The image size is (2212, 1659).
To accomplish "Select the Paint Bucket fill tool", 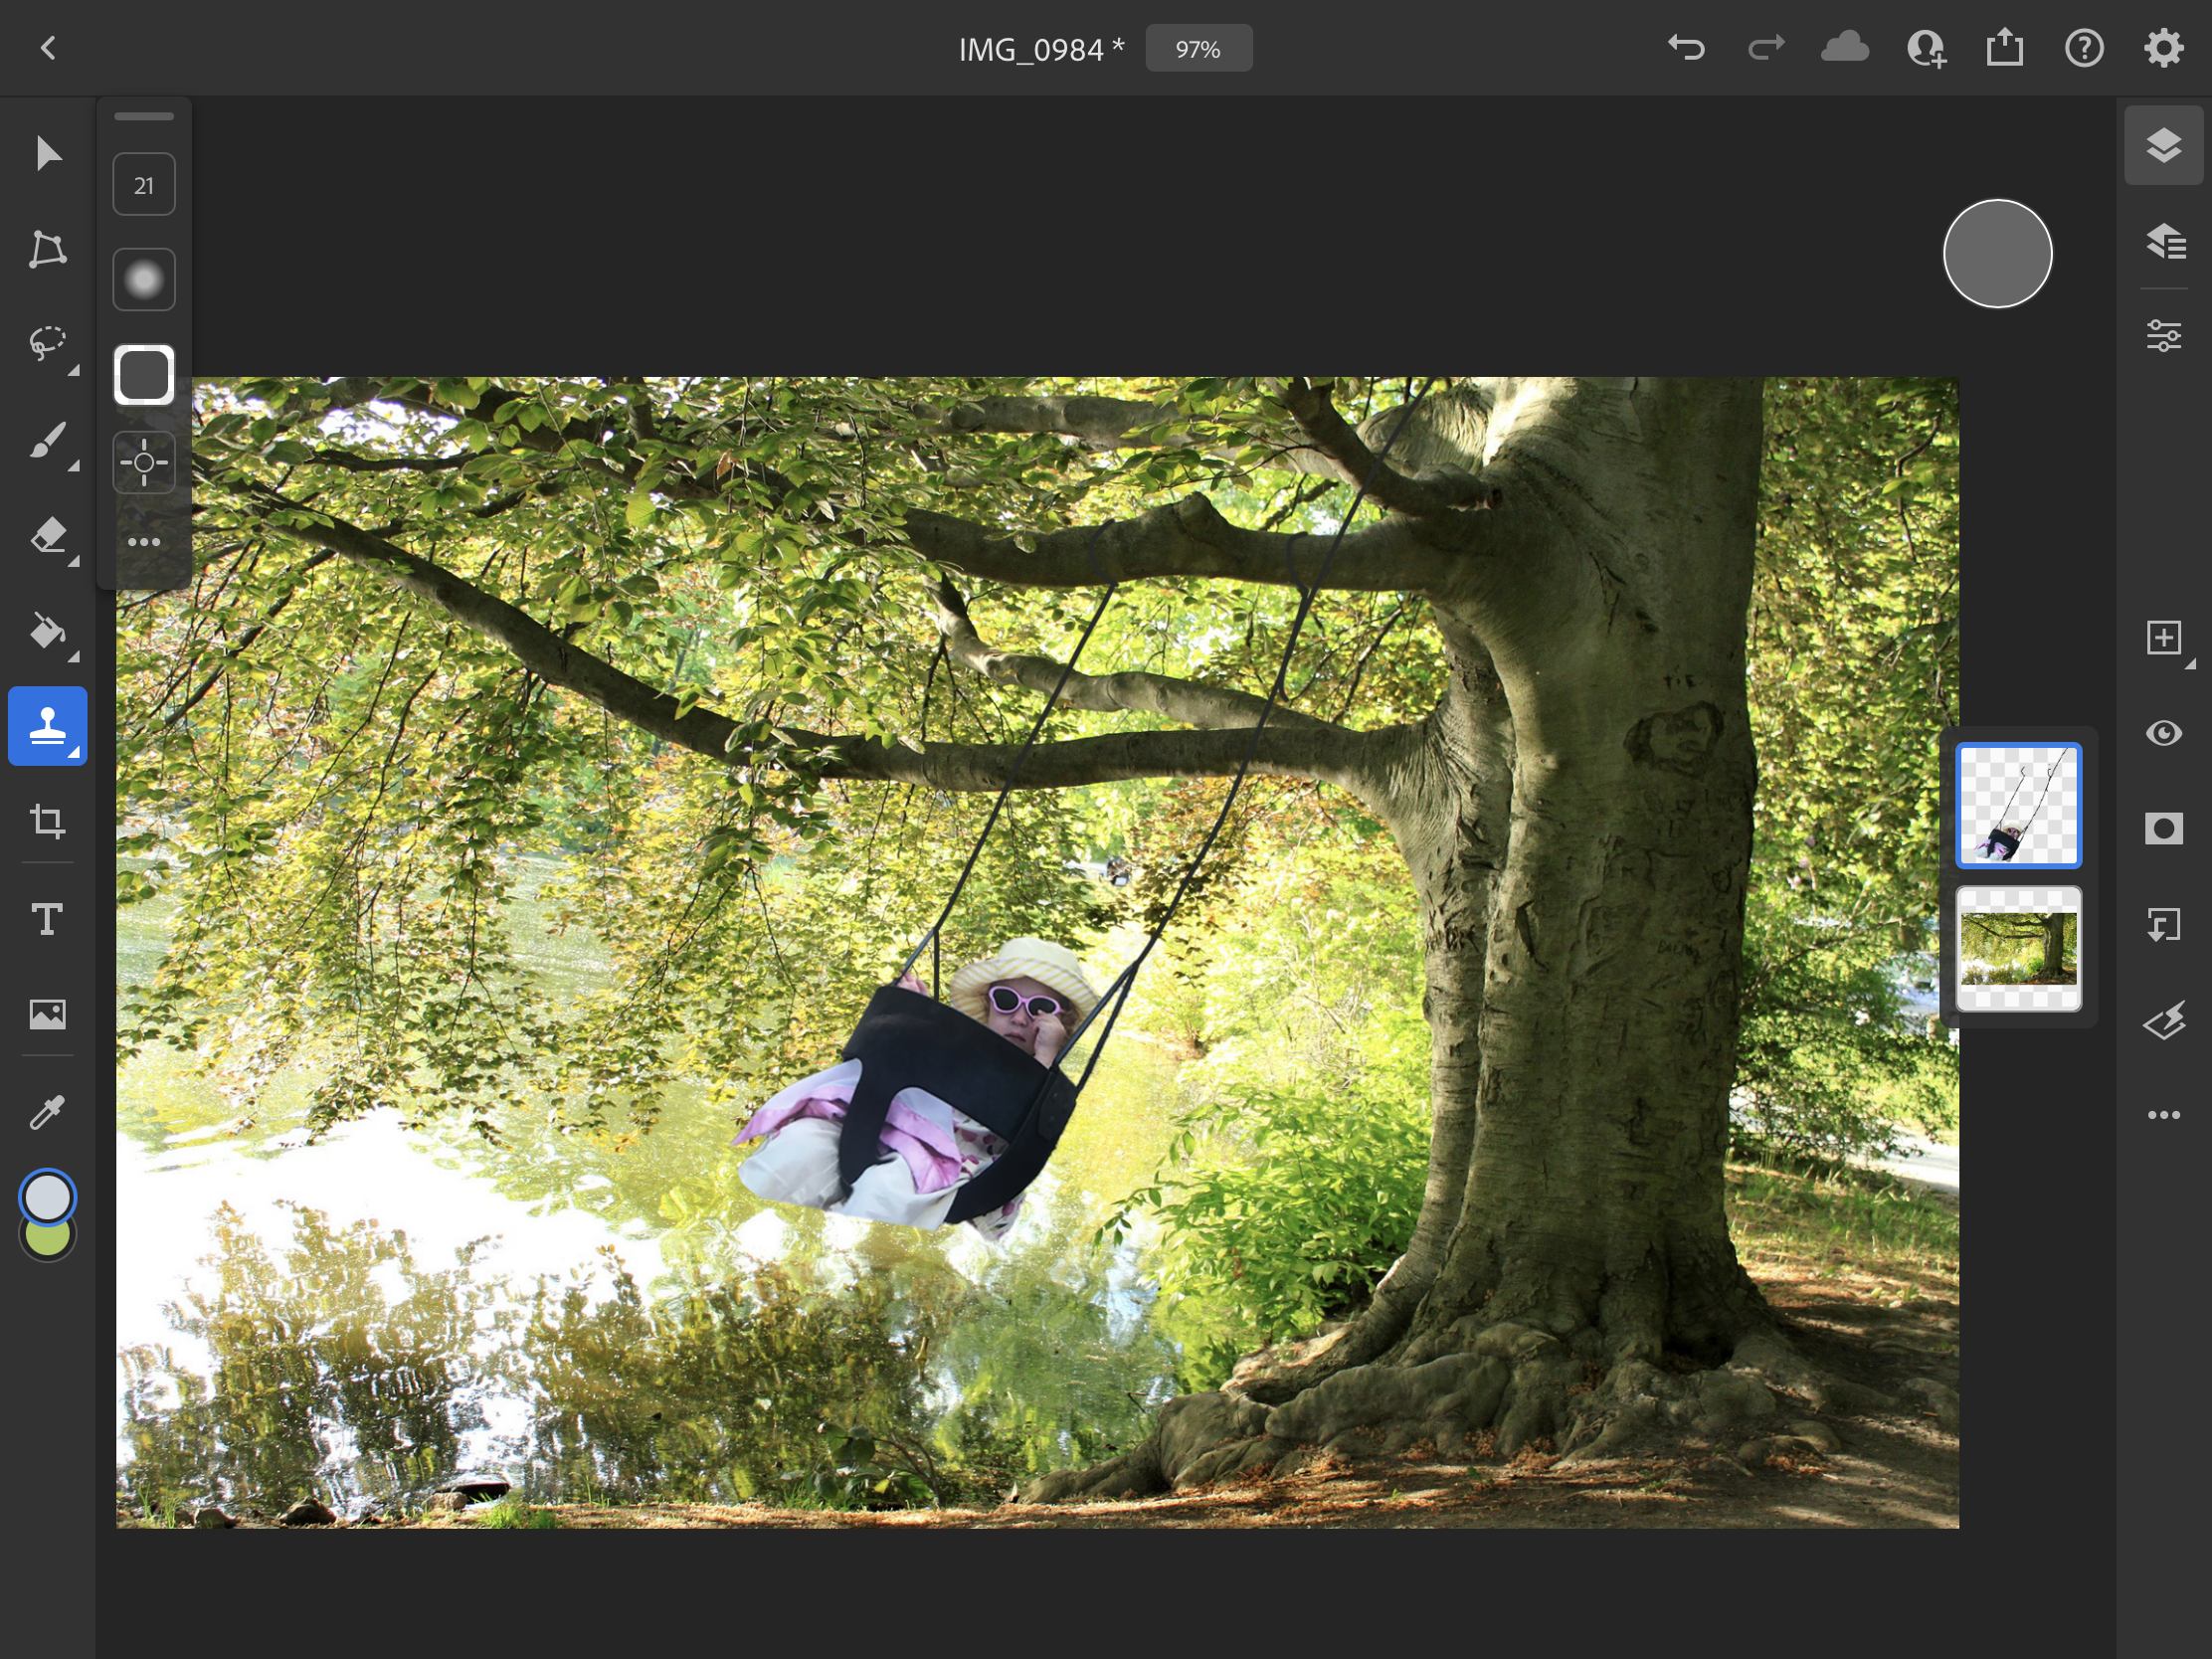I will [47, 631].
